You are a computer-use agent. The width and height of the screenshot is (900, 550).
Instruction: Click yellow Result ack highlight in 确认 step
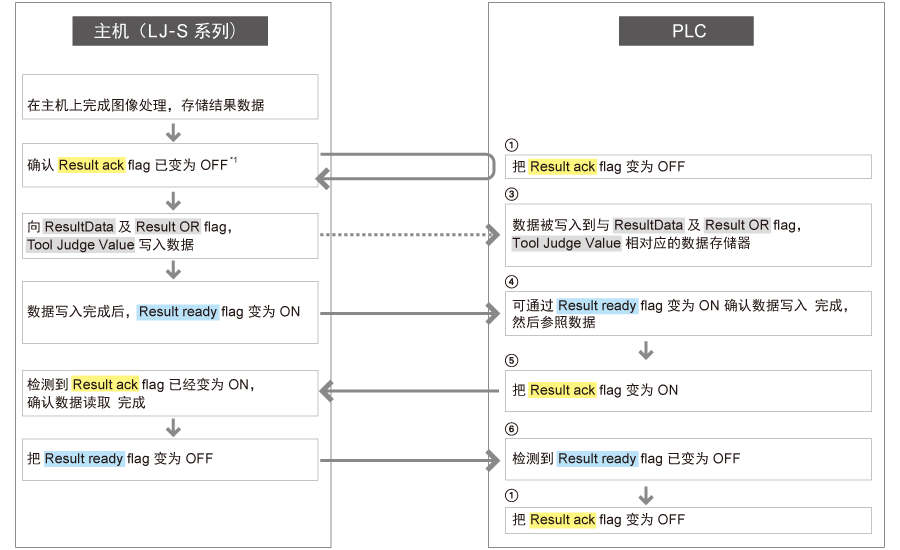point(91,165)
